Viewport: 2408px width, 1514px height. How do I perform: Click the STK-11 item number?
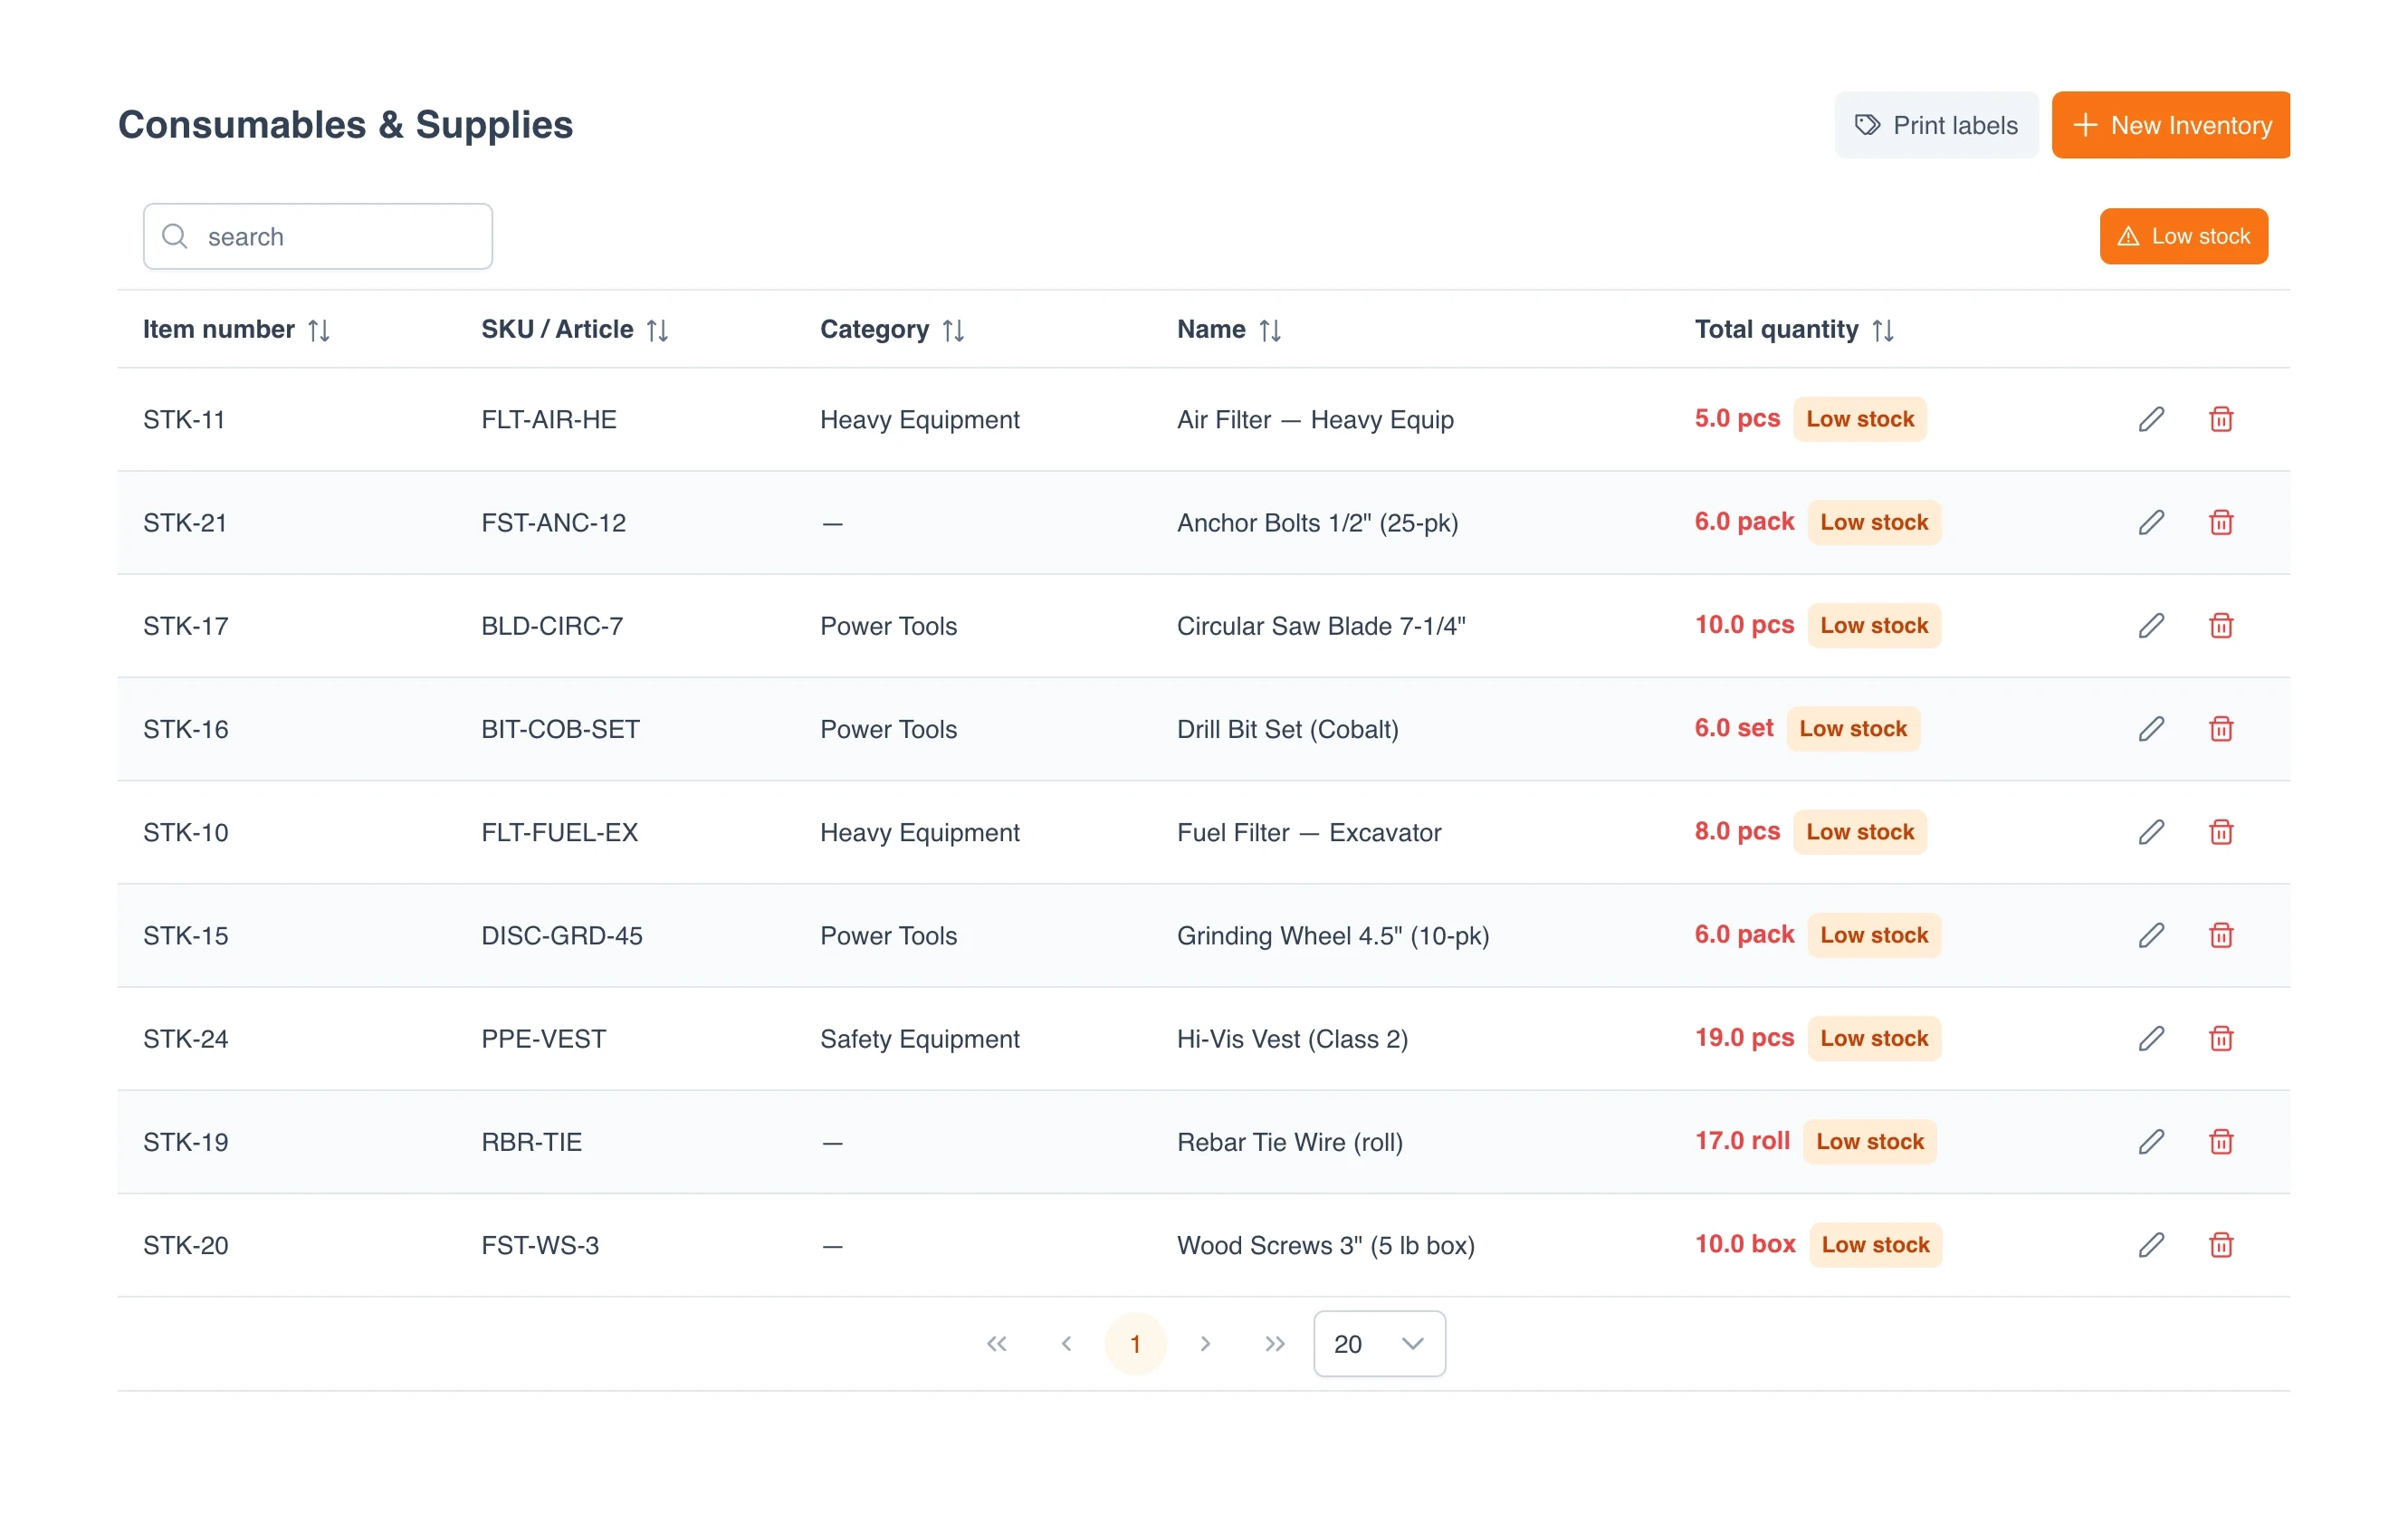[x=184, y=419]
